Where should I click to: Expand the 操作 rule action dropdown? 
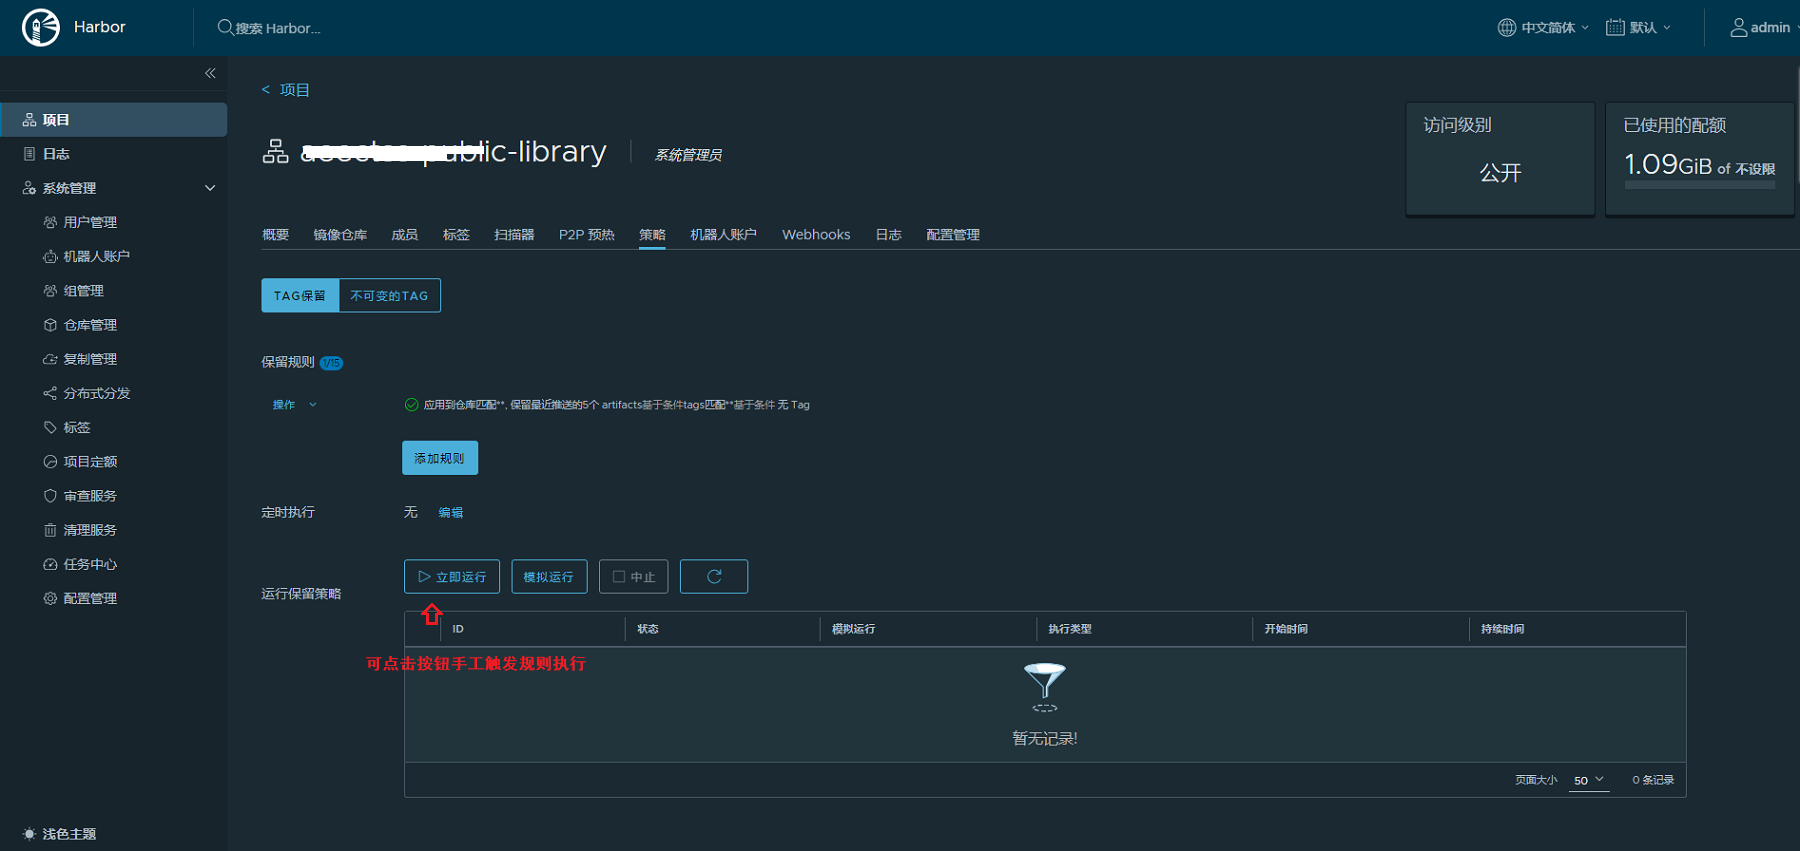point(294,405)
